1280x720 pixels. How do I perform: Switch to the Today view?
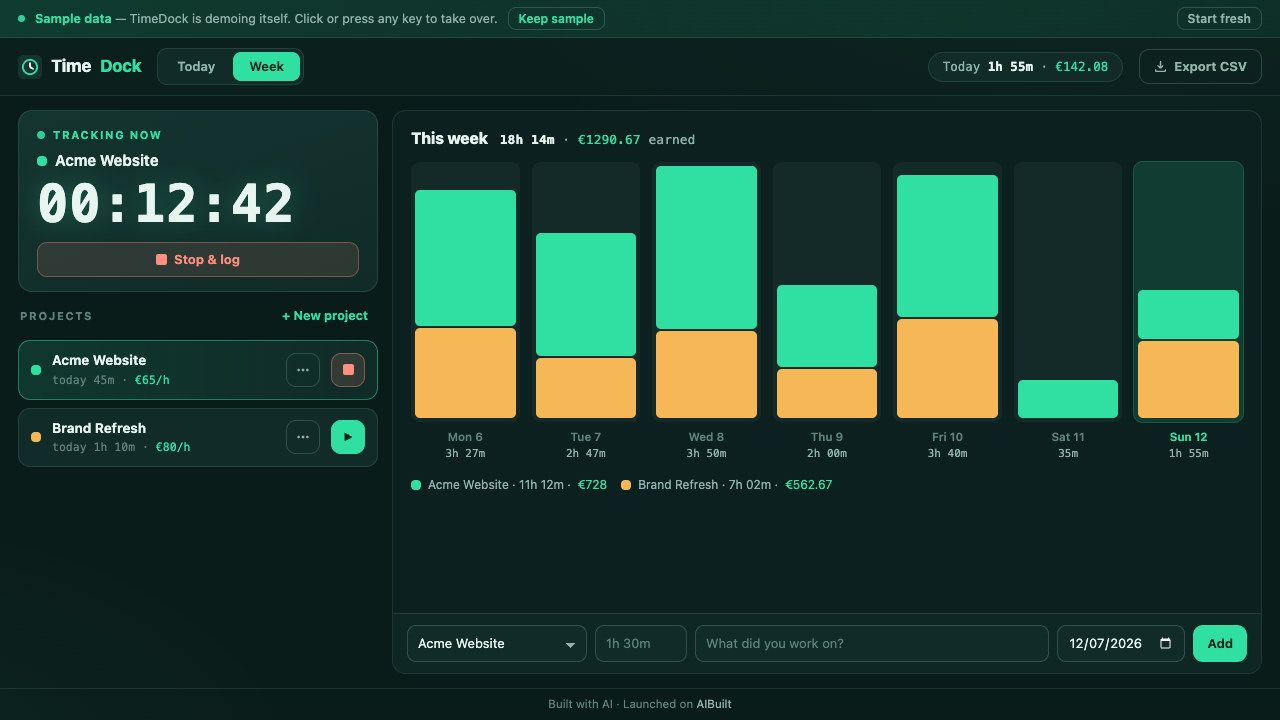(x=196, y=67)
